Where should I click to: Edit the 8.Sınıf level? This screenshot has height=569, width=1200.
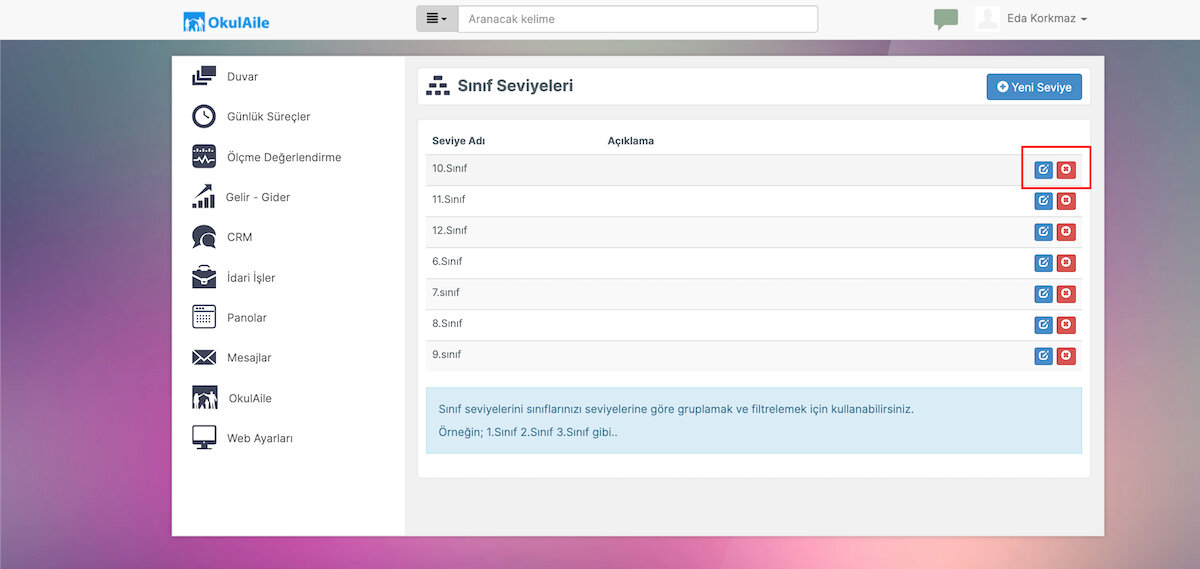[x=1044, y=325]
